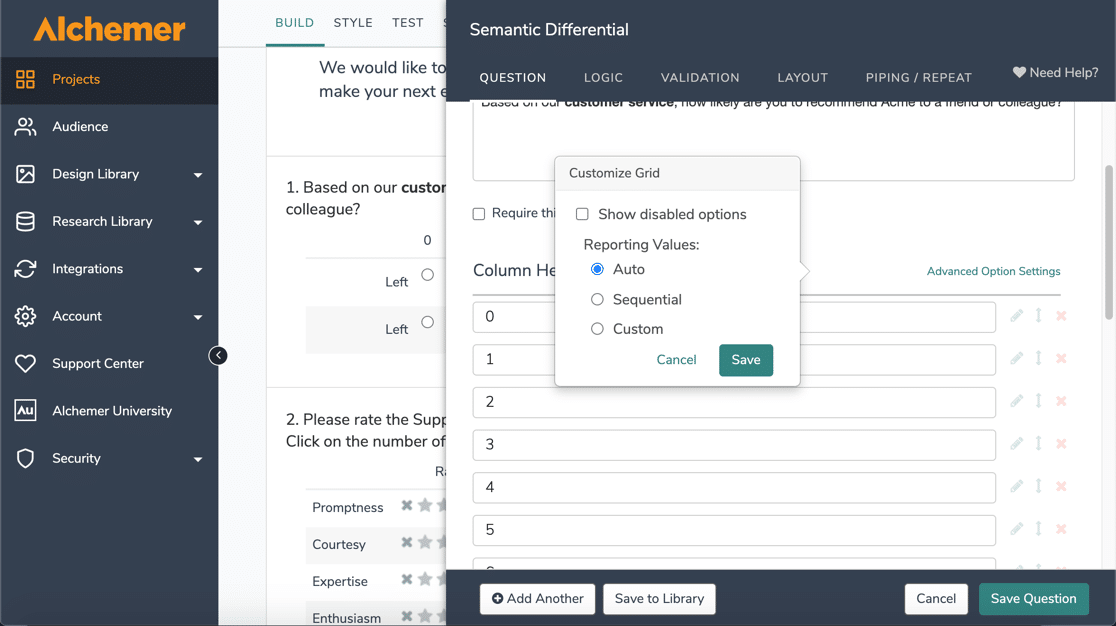Screen dimensions: 1116x626
Task: Open the Projects grid icon
Action: click(25, 79)
